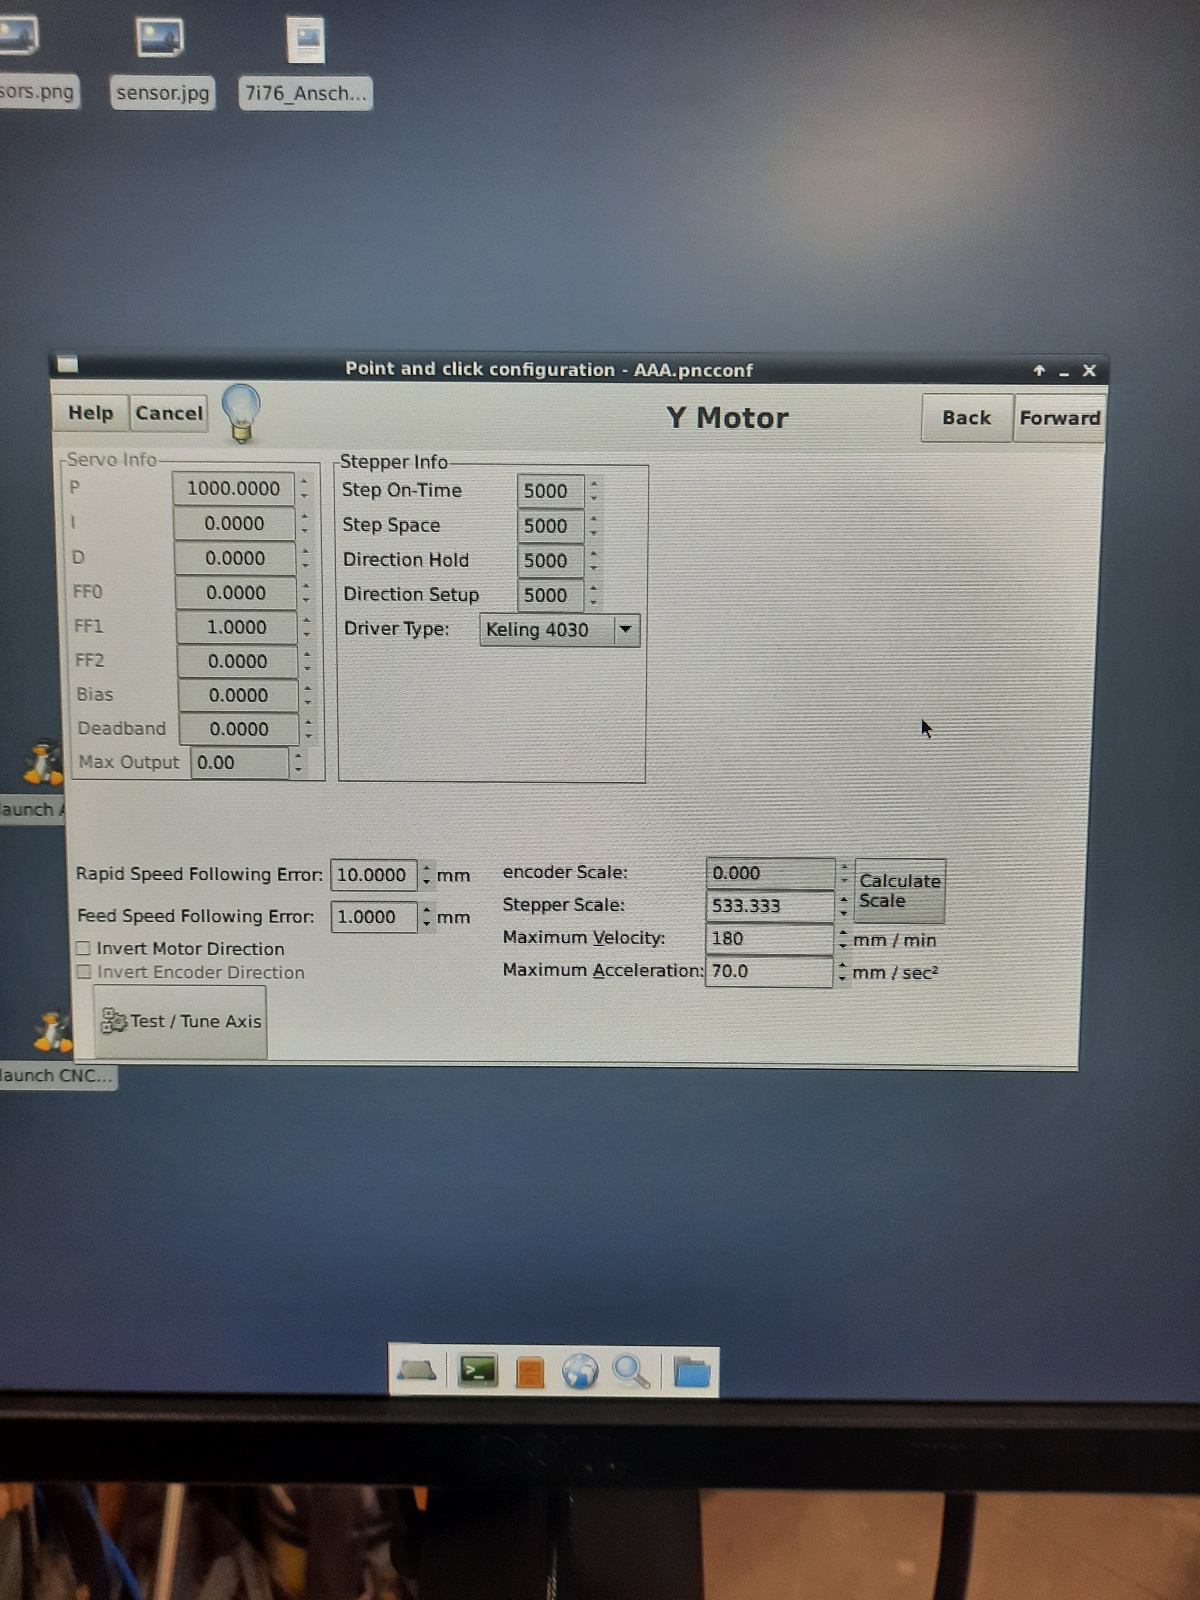Open Test / Tune Axis

click(x=181, y=1021)
